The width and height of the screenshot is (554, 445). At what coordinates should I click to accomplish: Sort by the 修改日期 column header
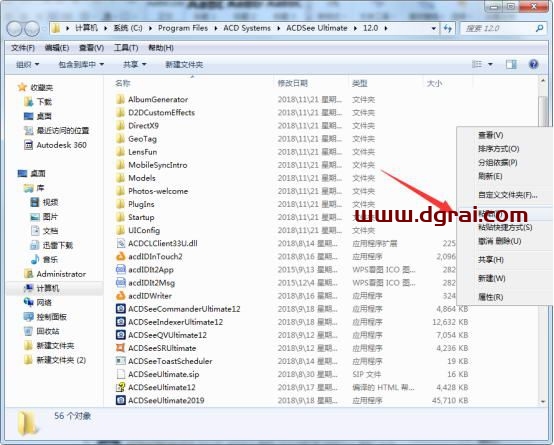pyautogui.click(x=293, y=83)
